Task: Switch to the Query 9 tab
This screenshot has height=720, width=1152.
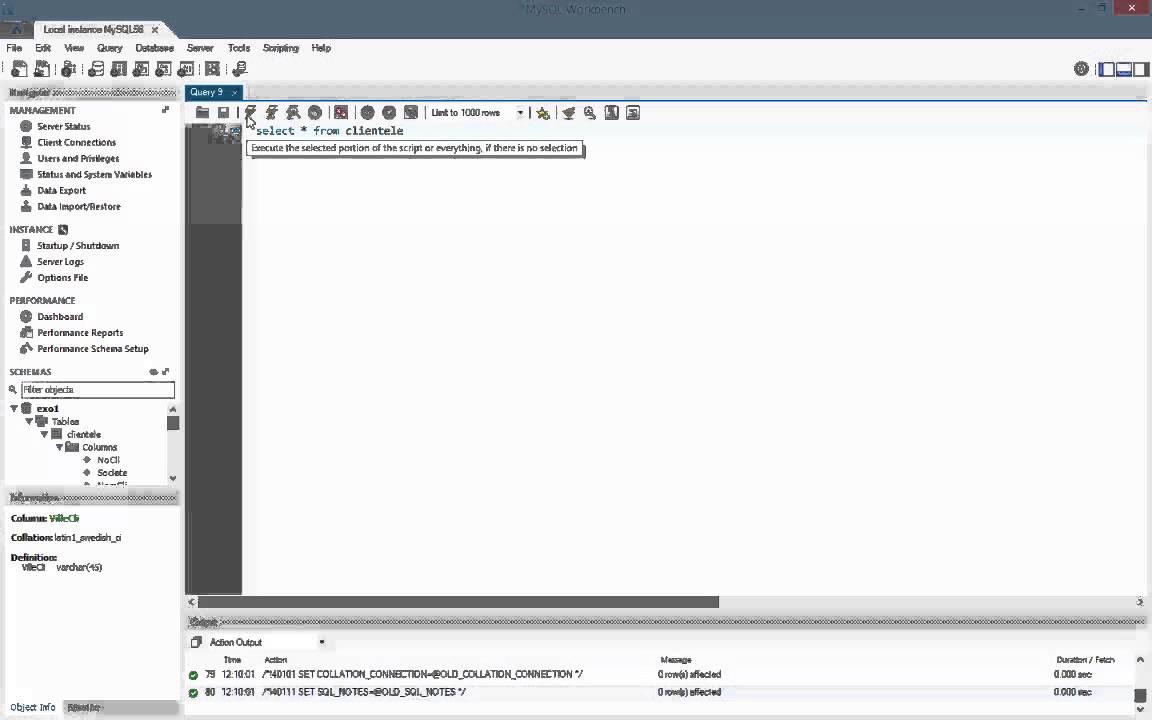Action: click(x=206, y=92)
